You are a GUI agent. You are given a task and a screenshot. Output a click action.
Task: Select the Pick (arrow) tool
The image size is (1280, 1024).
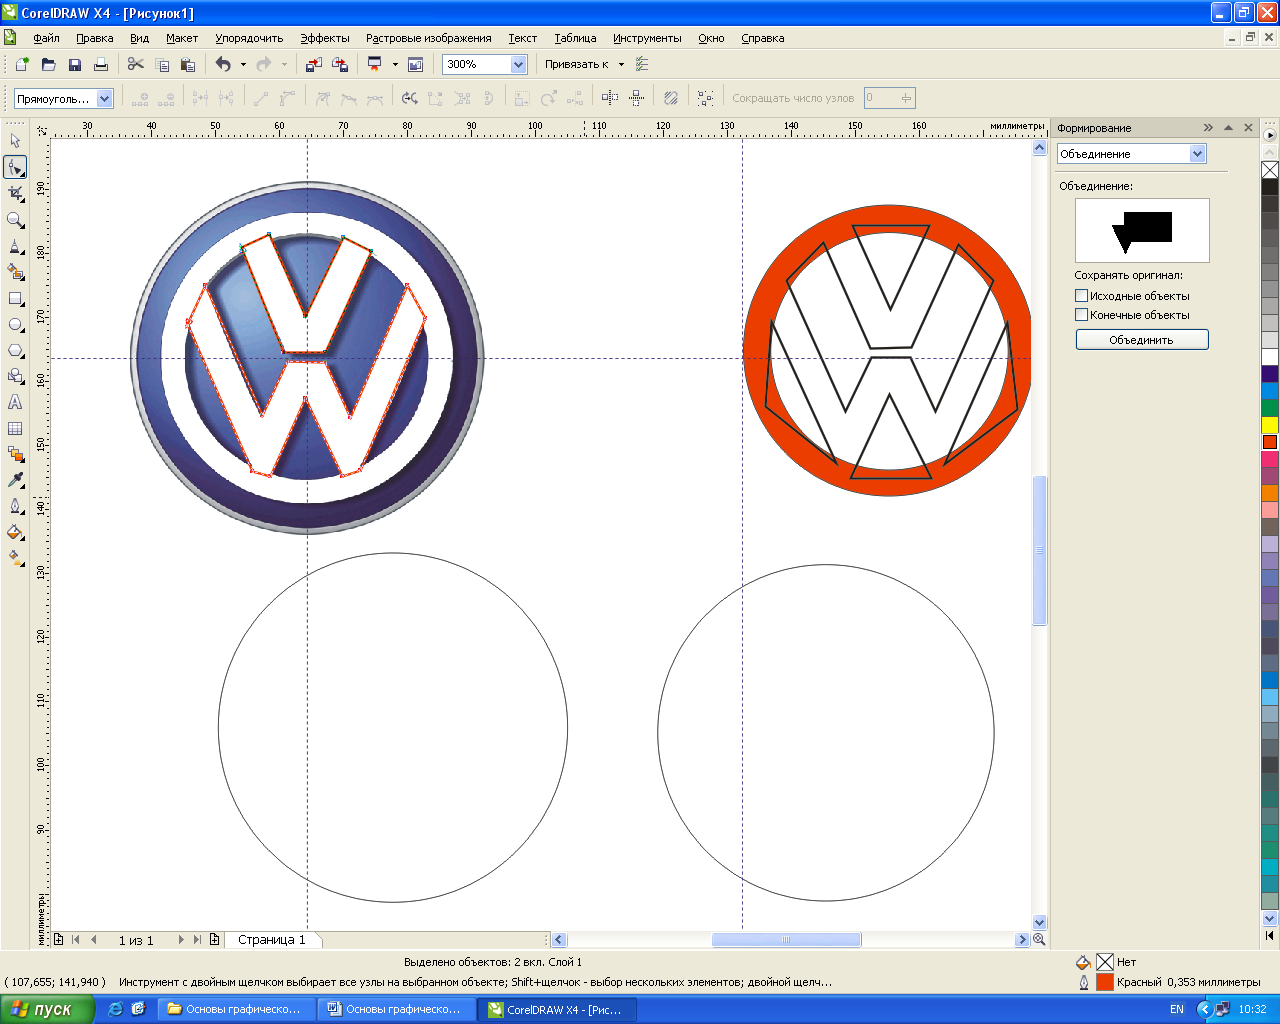pos(15,141)
